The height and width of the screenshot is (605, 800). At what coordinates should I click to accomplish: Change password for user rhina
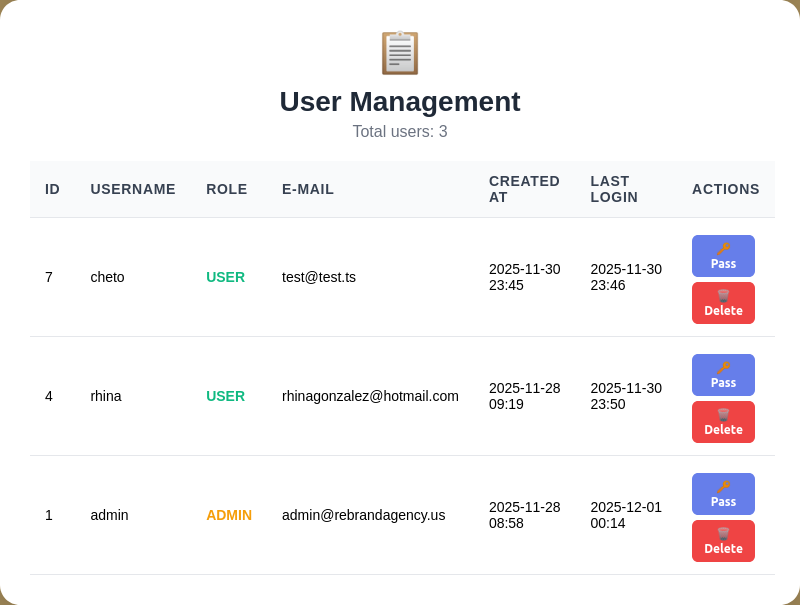pos(723,375)
